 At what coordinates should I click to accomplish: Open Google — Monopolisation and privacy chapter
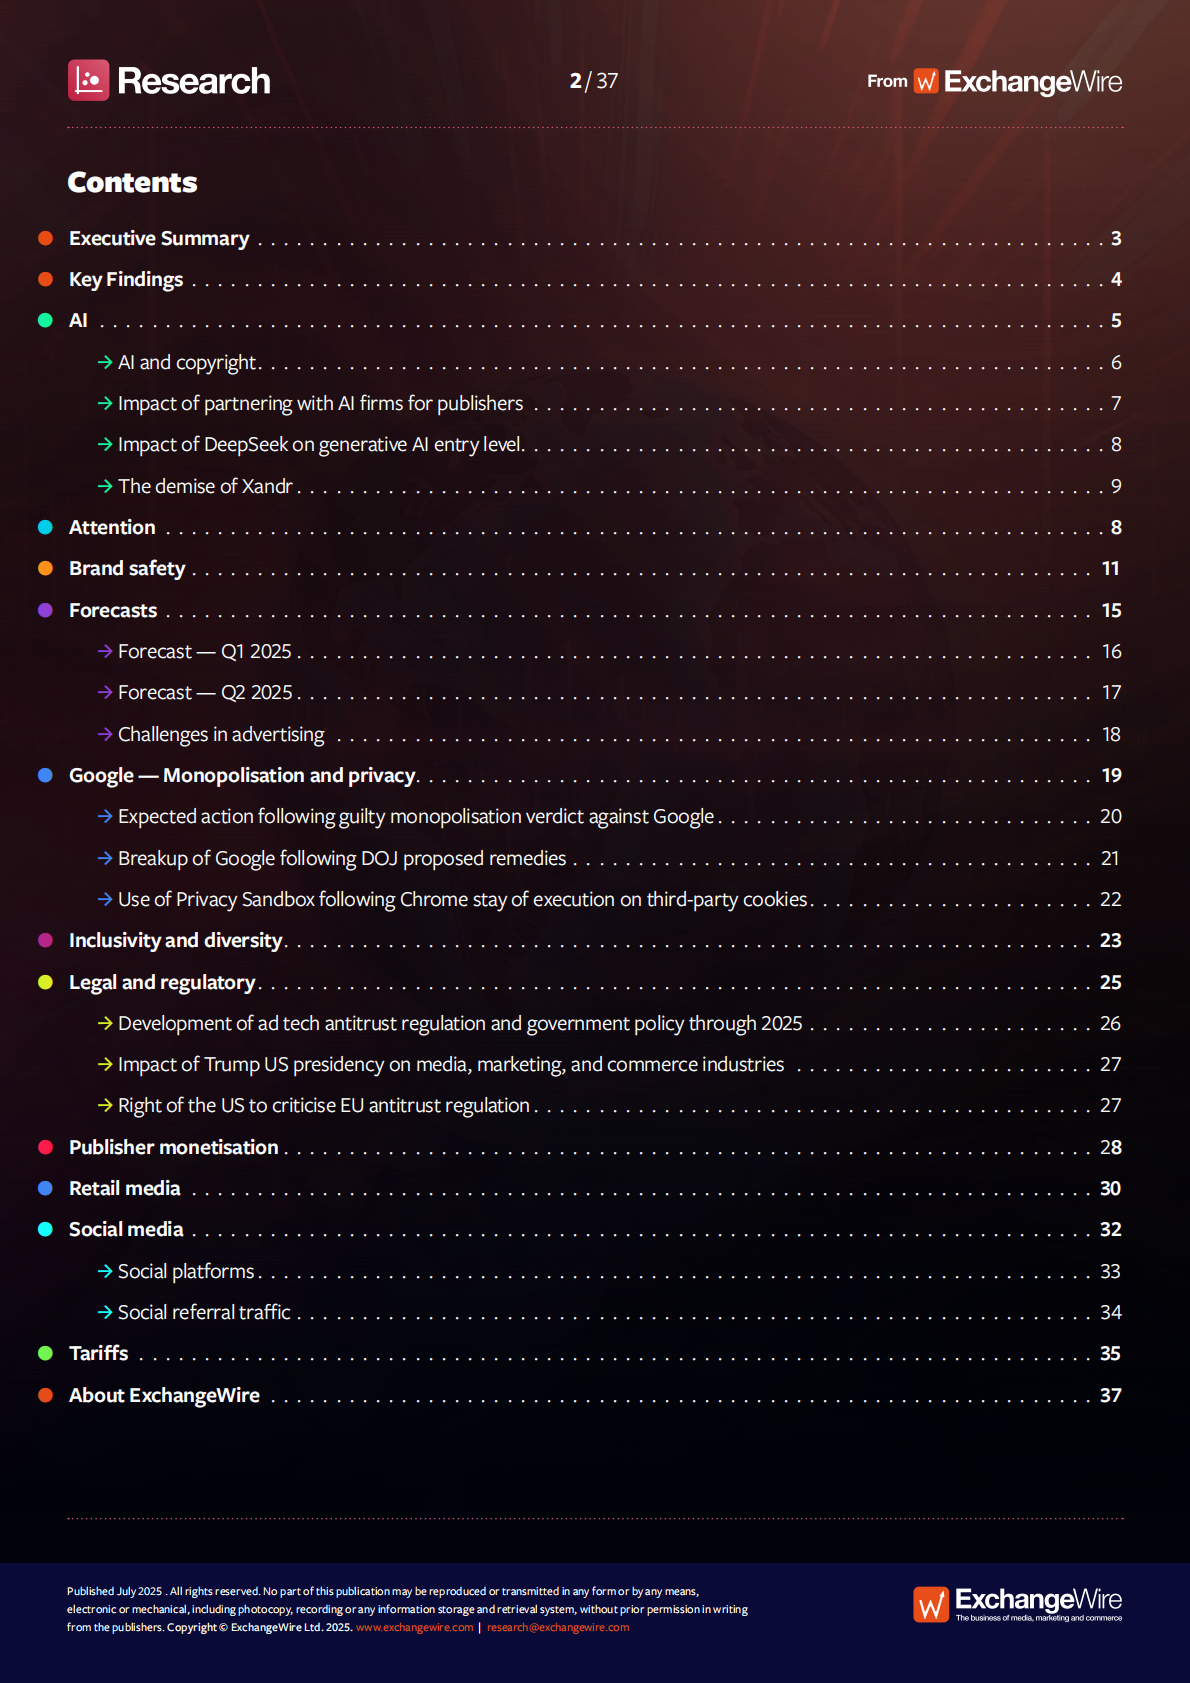click(x=242, y=776)
